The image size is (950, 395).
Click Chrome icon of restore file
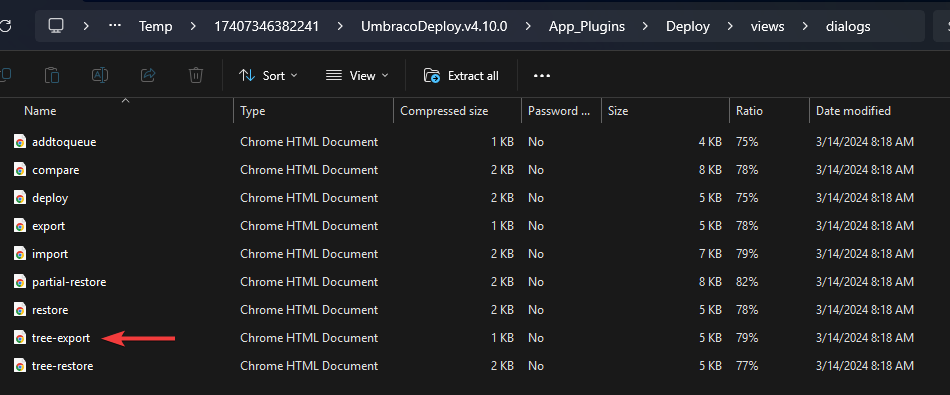[x=20, y=310]
